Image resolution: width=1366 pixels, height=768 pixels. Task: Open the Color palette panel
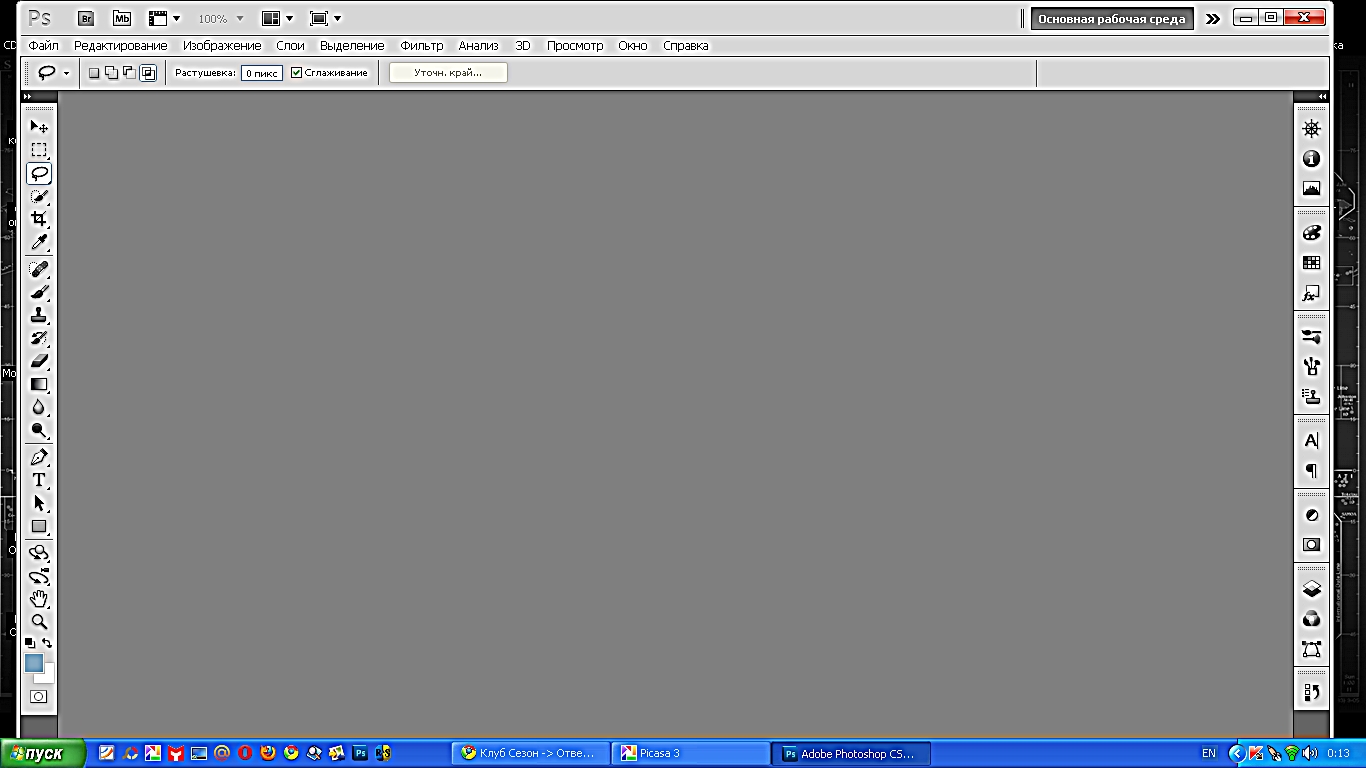pyautogui.click(x=1311, y=233)
